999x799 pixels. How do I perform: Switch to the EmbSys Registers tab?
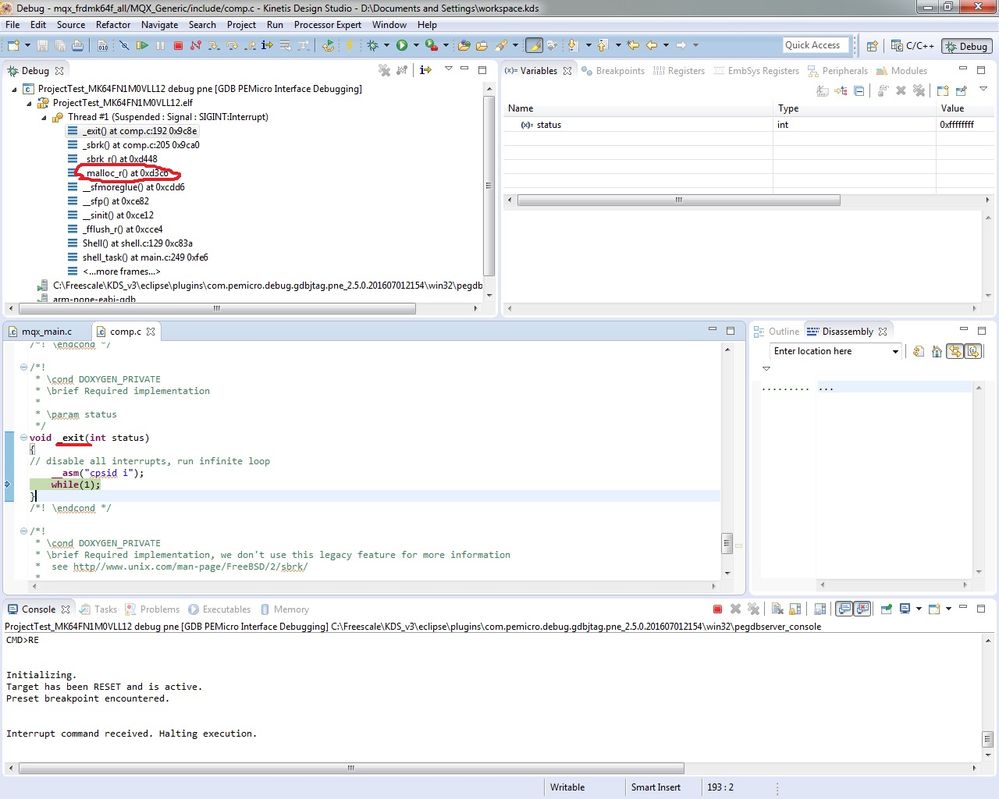click(756, 71)
